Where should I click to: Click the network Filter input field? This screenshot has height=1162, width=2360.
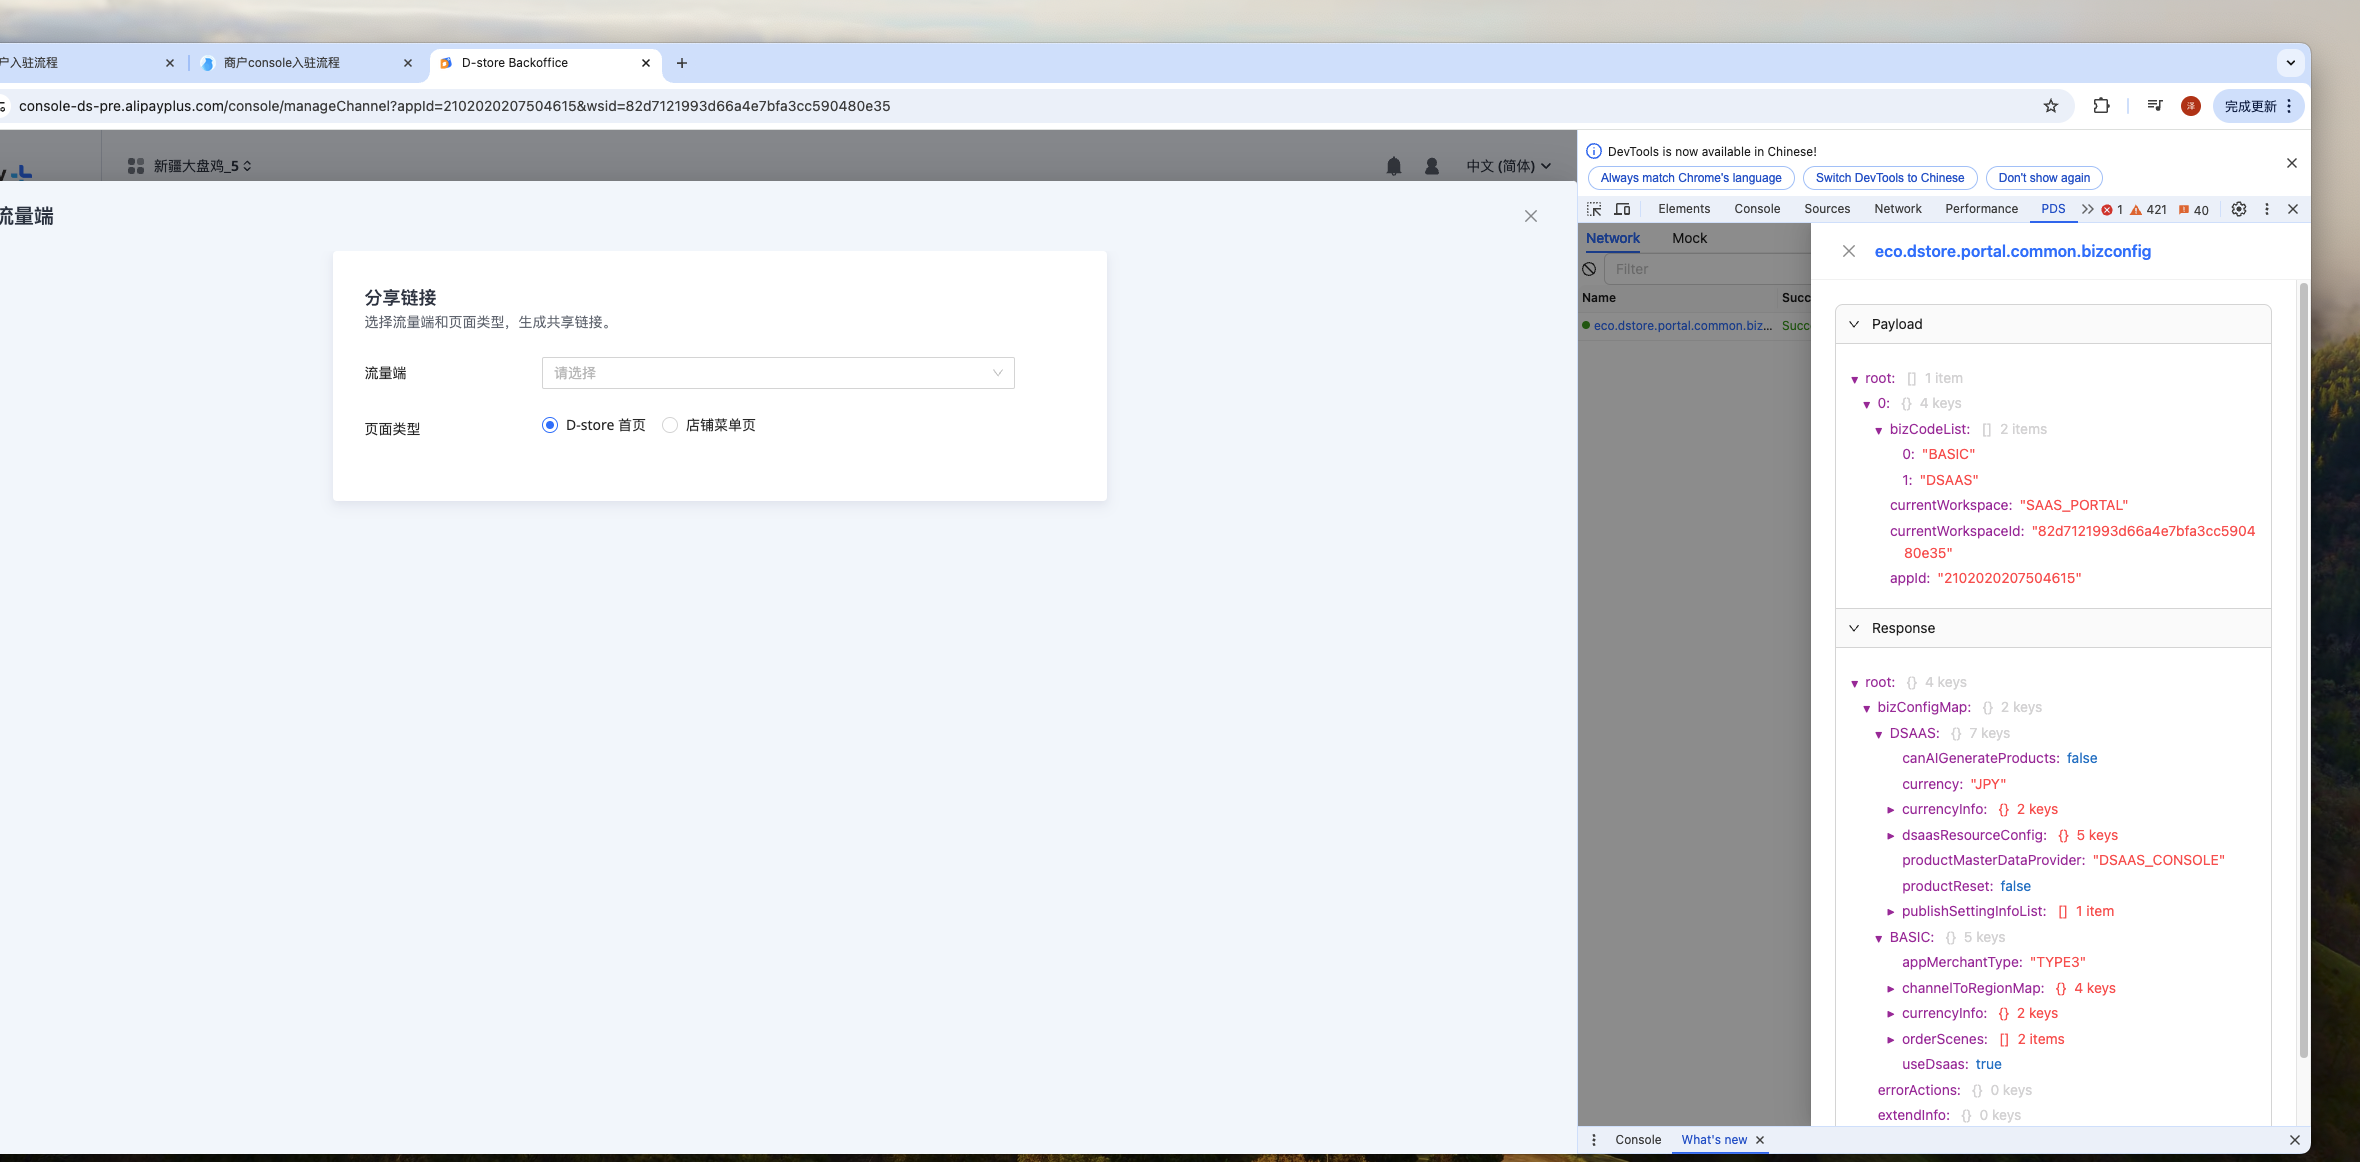pyautogui.click(x=1705, y=269)
